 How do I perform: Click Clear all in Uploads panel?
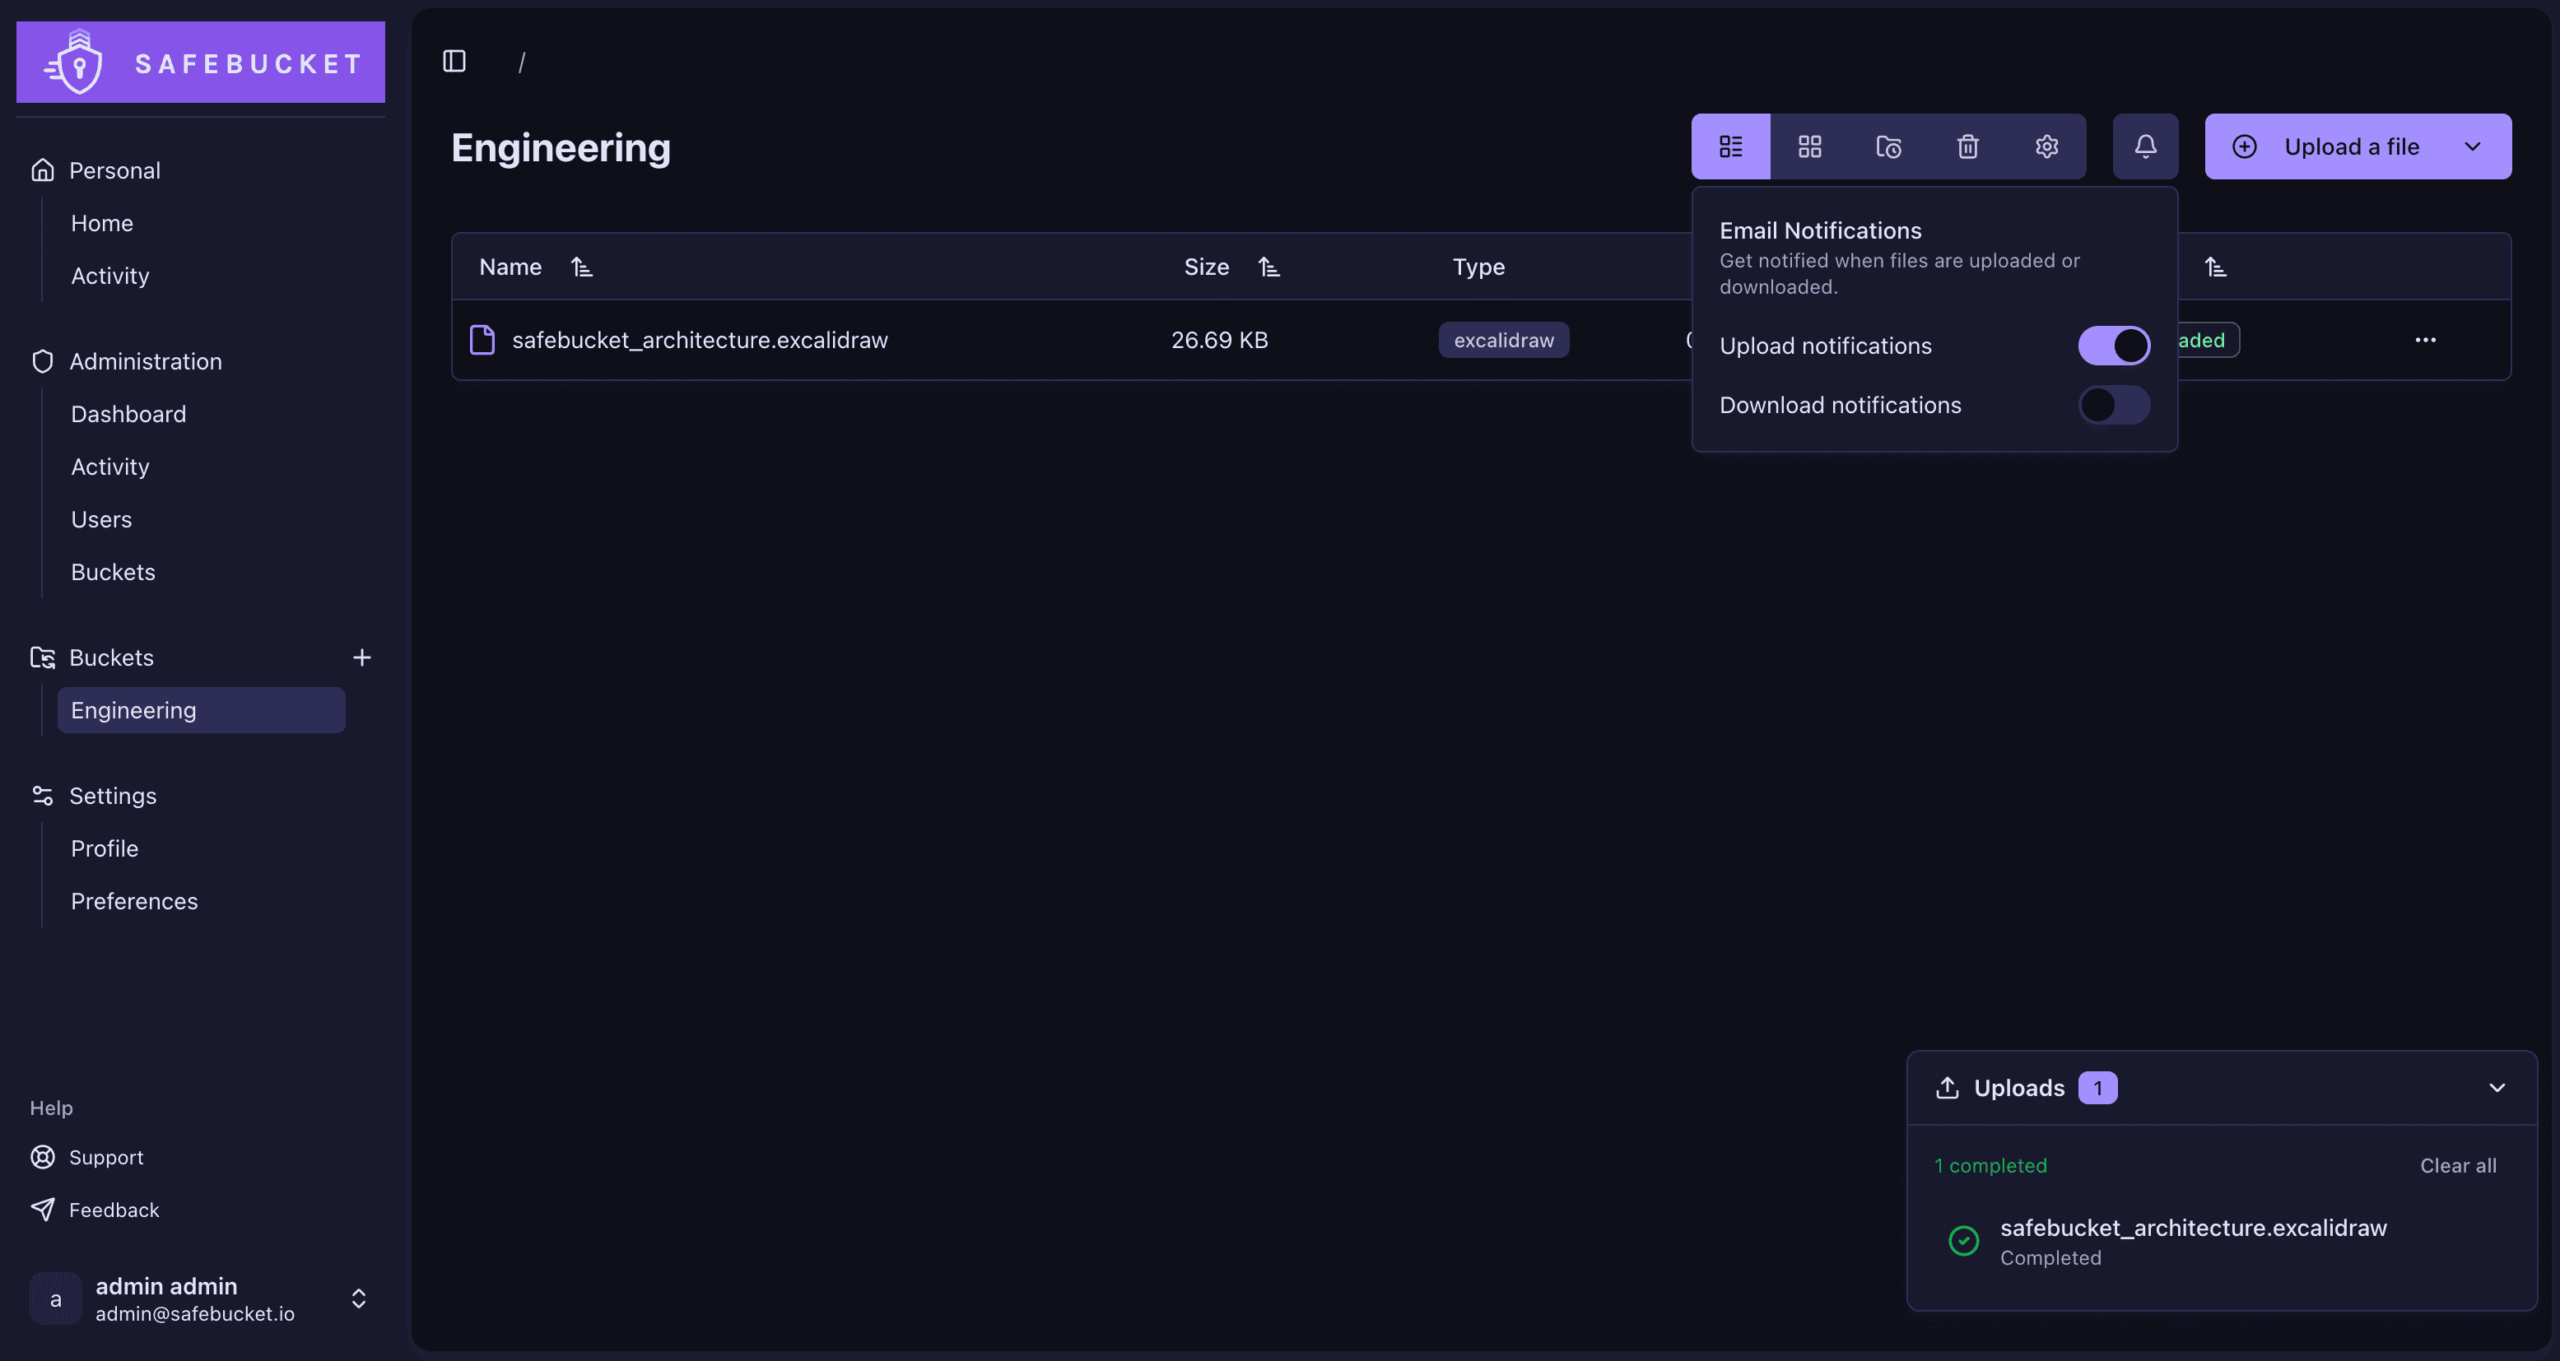[x=2458, y=1166]
